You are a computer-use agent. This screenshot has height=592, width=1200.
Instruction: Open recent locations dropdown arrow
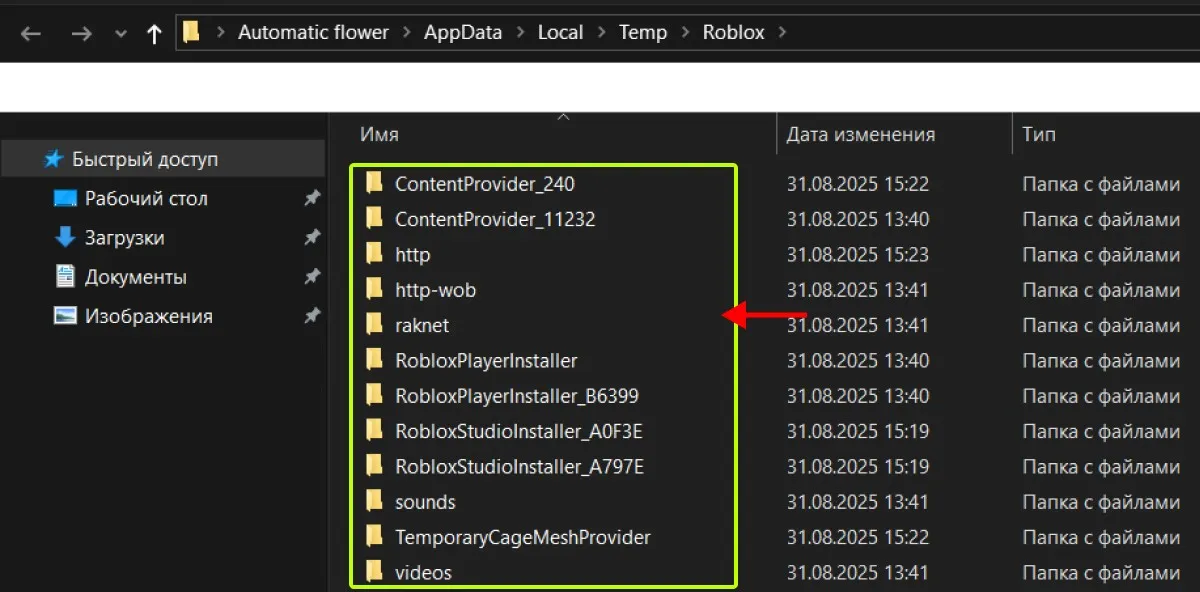(121, 34)
